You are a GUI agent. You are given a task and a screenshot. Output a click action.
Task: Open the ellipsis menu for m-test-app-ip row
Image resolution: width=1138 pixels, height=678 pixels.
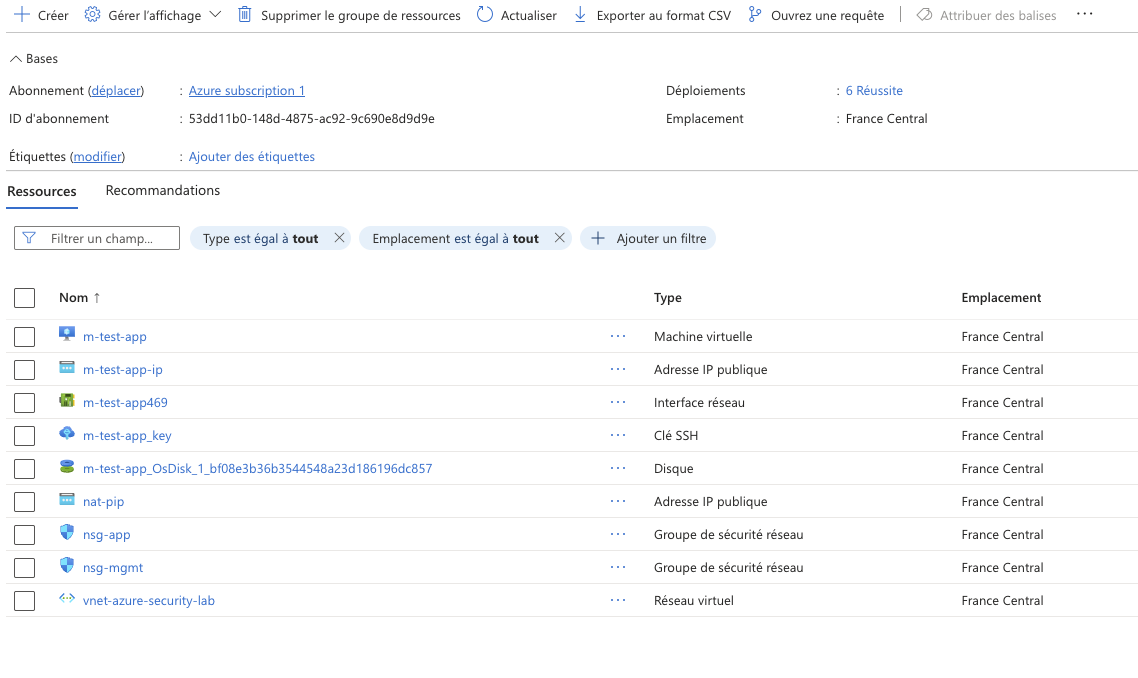pos(618,369)
